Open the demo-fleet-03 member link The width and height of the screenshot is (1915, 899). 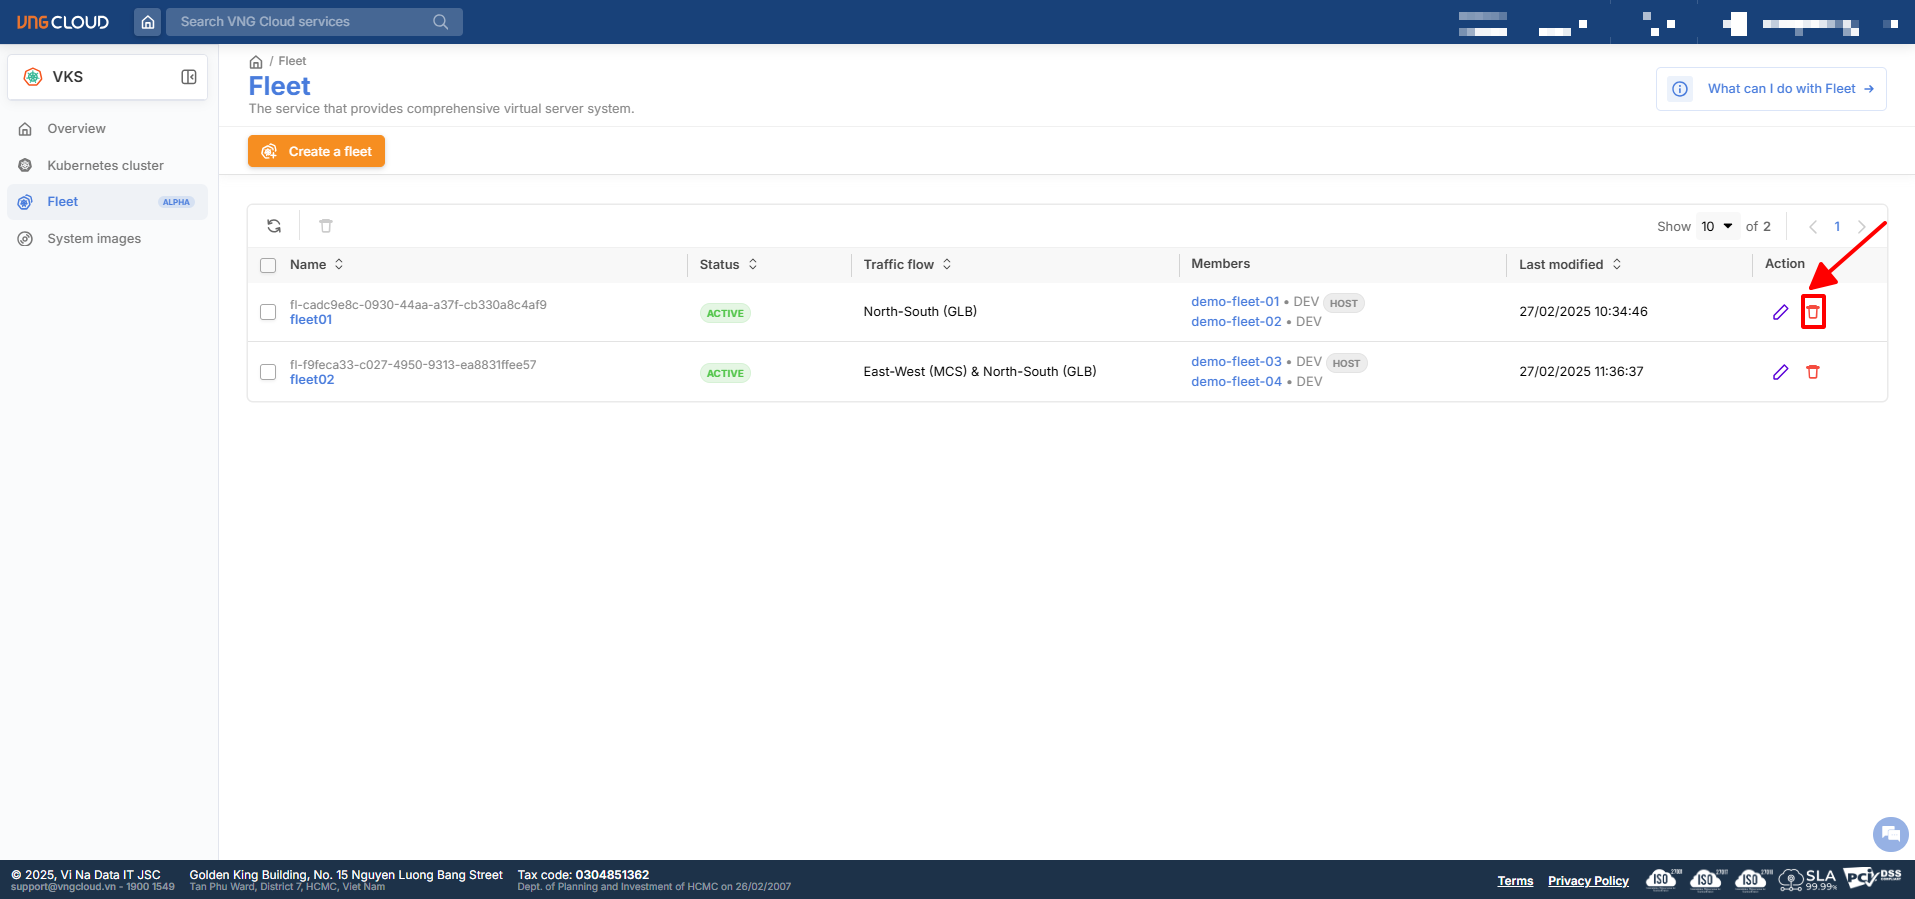[x=1236, y=362]
